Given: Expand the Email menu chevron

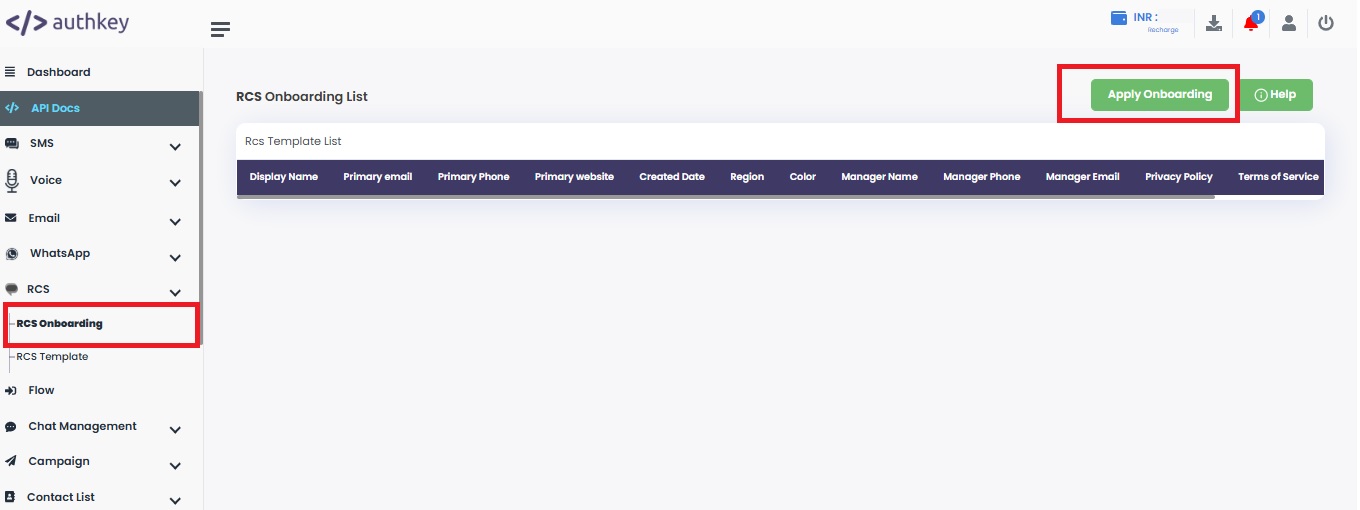Looking at the screenshot, I should click(x=175, y=222).
